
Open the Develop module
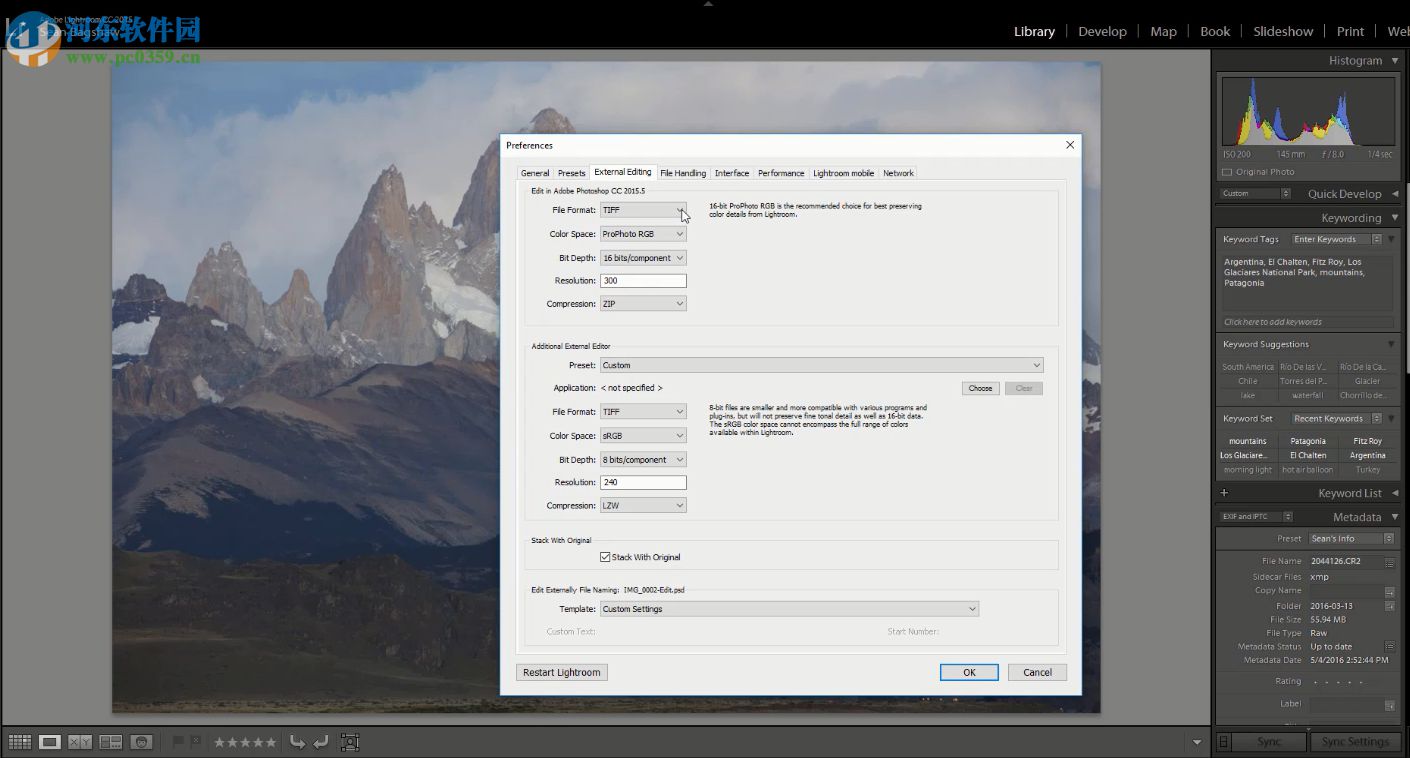click(1102, 31)
